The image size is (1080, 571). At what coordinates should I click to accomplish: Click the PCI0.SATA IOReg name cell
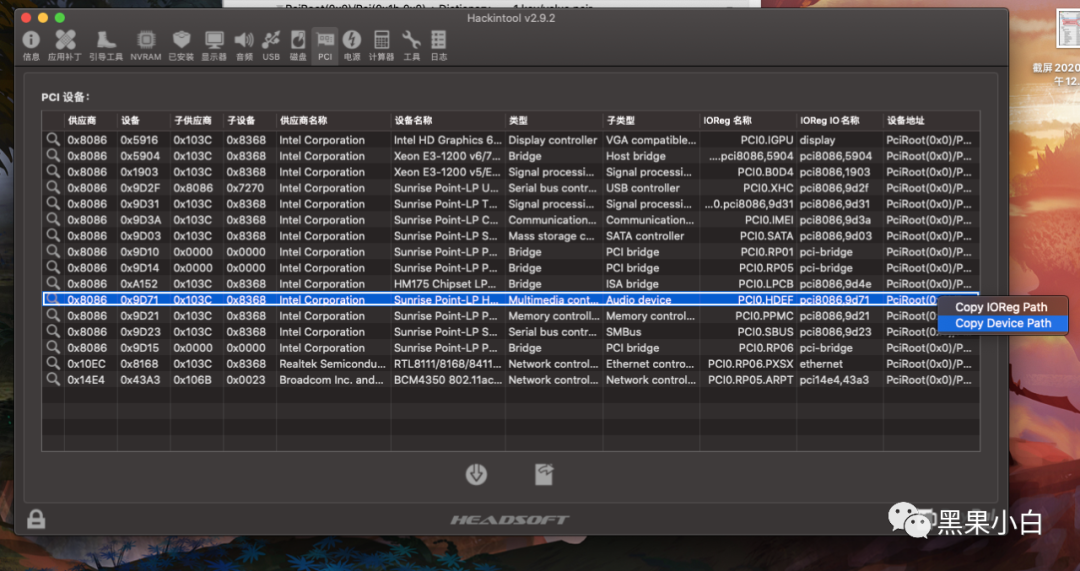[x=767, y=236]
